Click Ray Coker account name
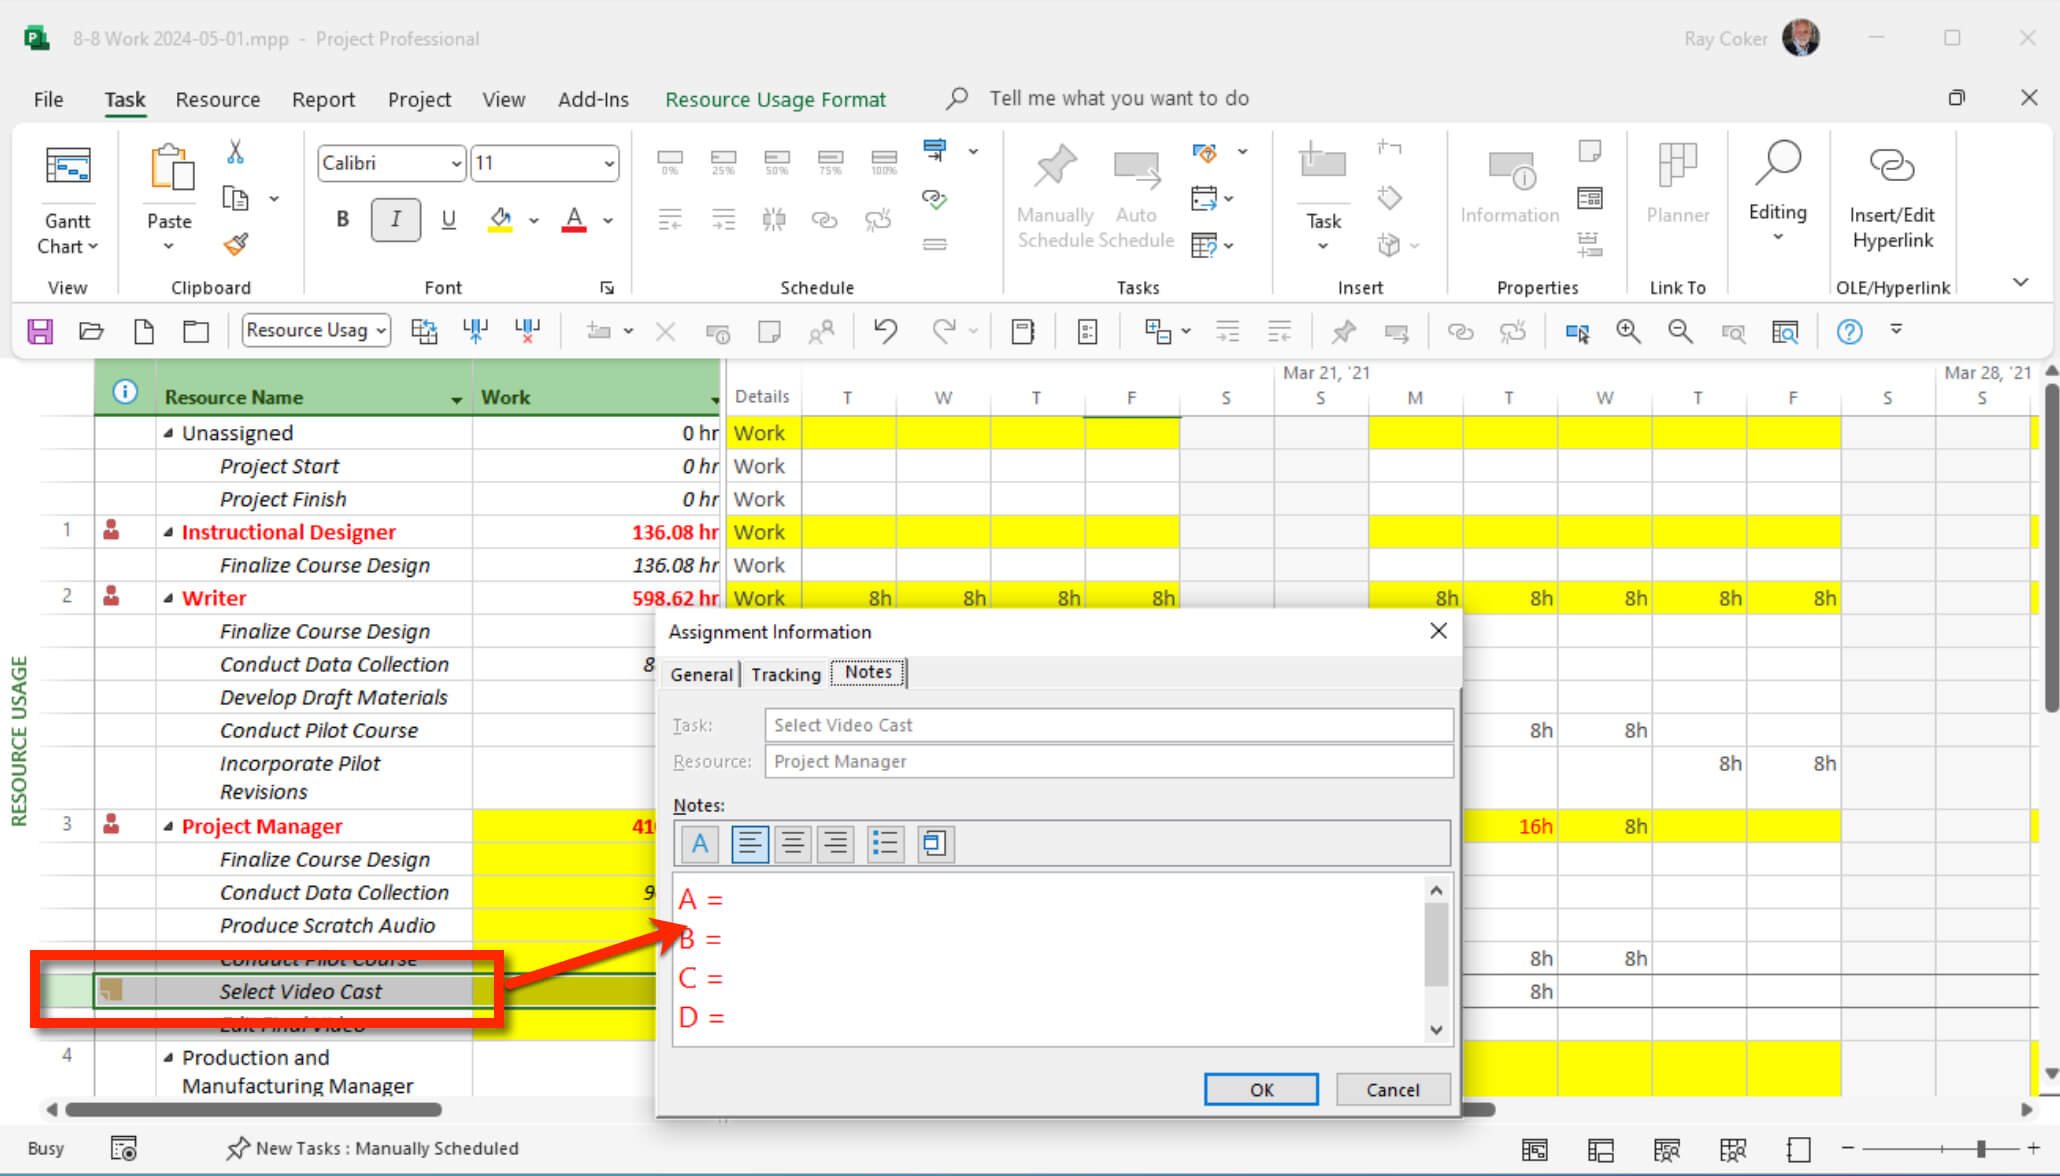 1725,39
